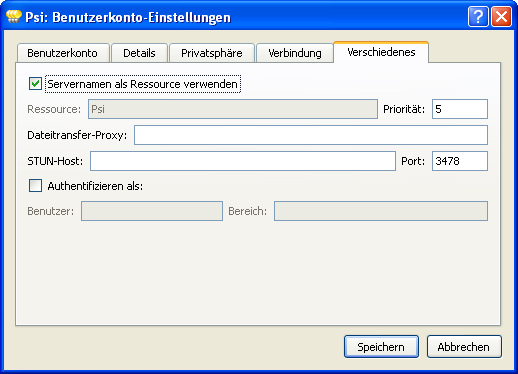Focus the Priorität input field
The width and height of the screenshot is (518, 374).
click(460, 109)
